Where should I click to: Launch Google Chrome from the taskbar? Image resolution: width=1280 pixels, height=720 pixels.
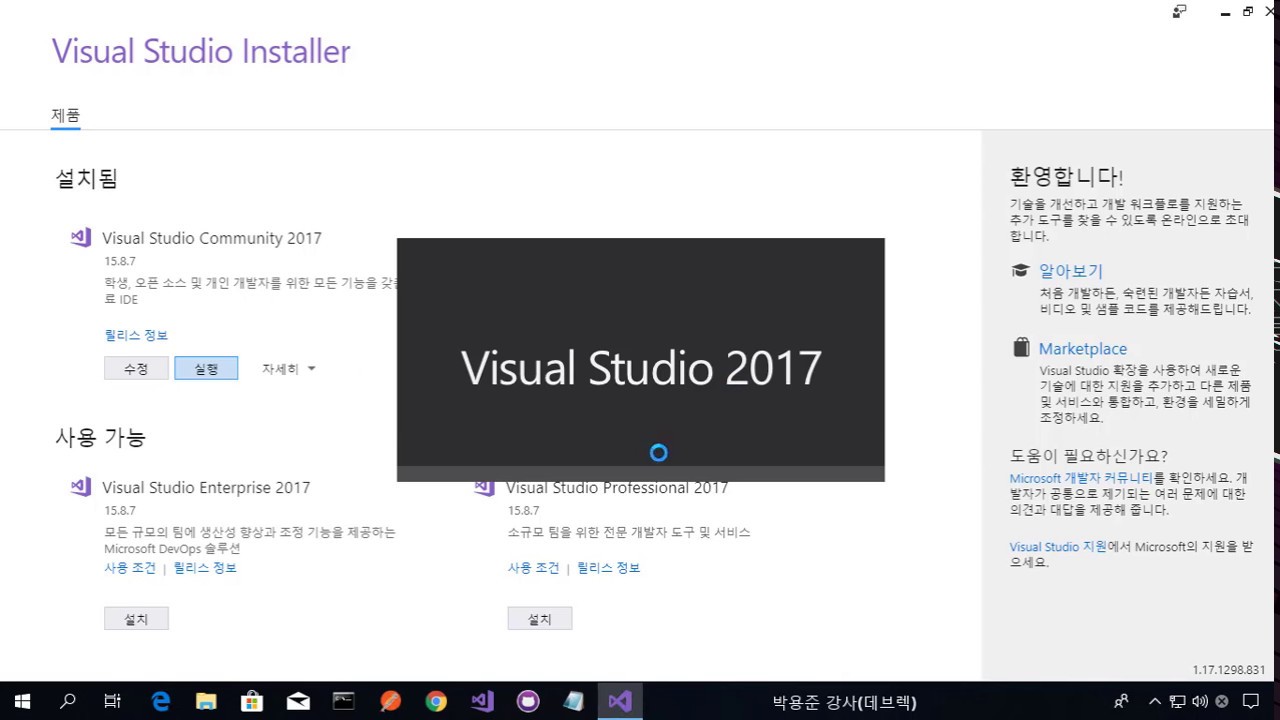[x=436, y=701]
